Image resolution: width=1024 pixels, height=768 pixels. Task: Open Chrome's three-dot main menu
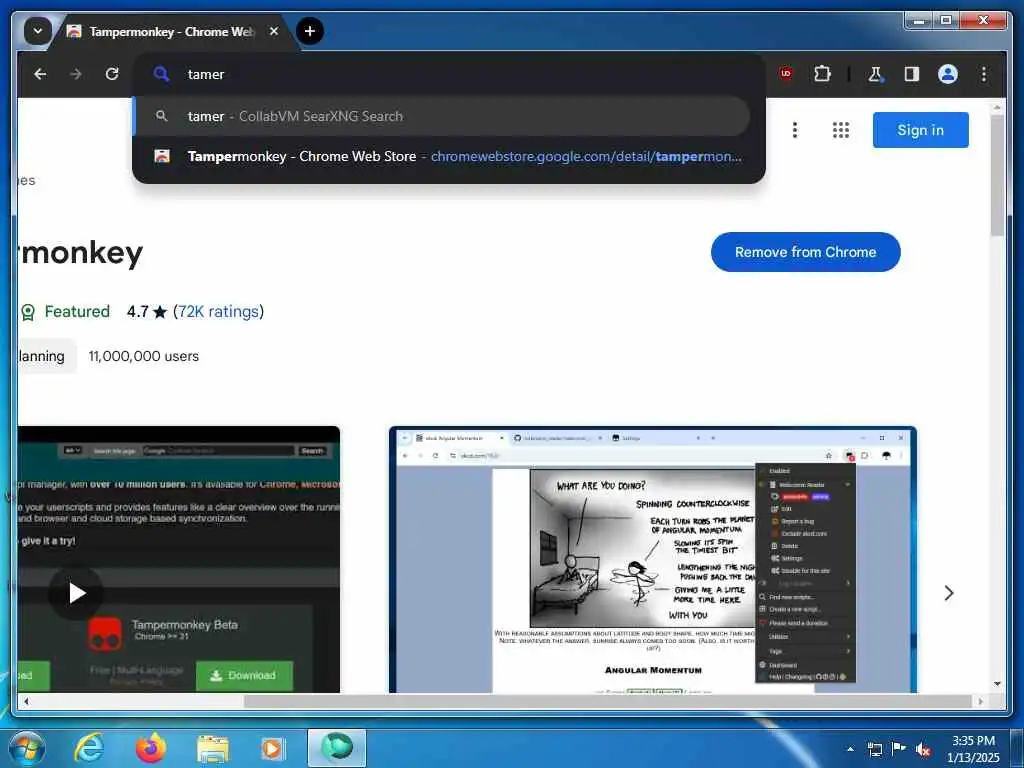[984, 74]
